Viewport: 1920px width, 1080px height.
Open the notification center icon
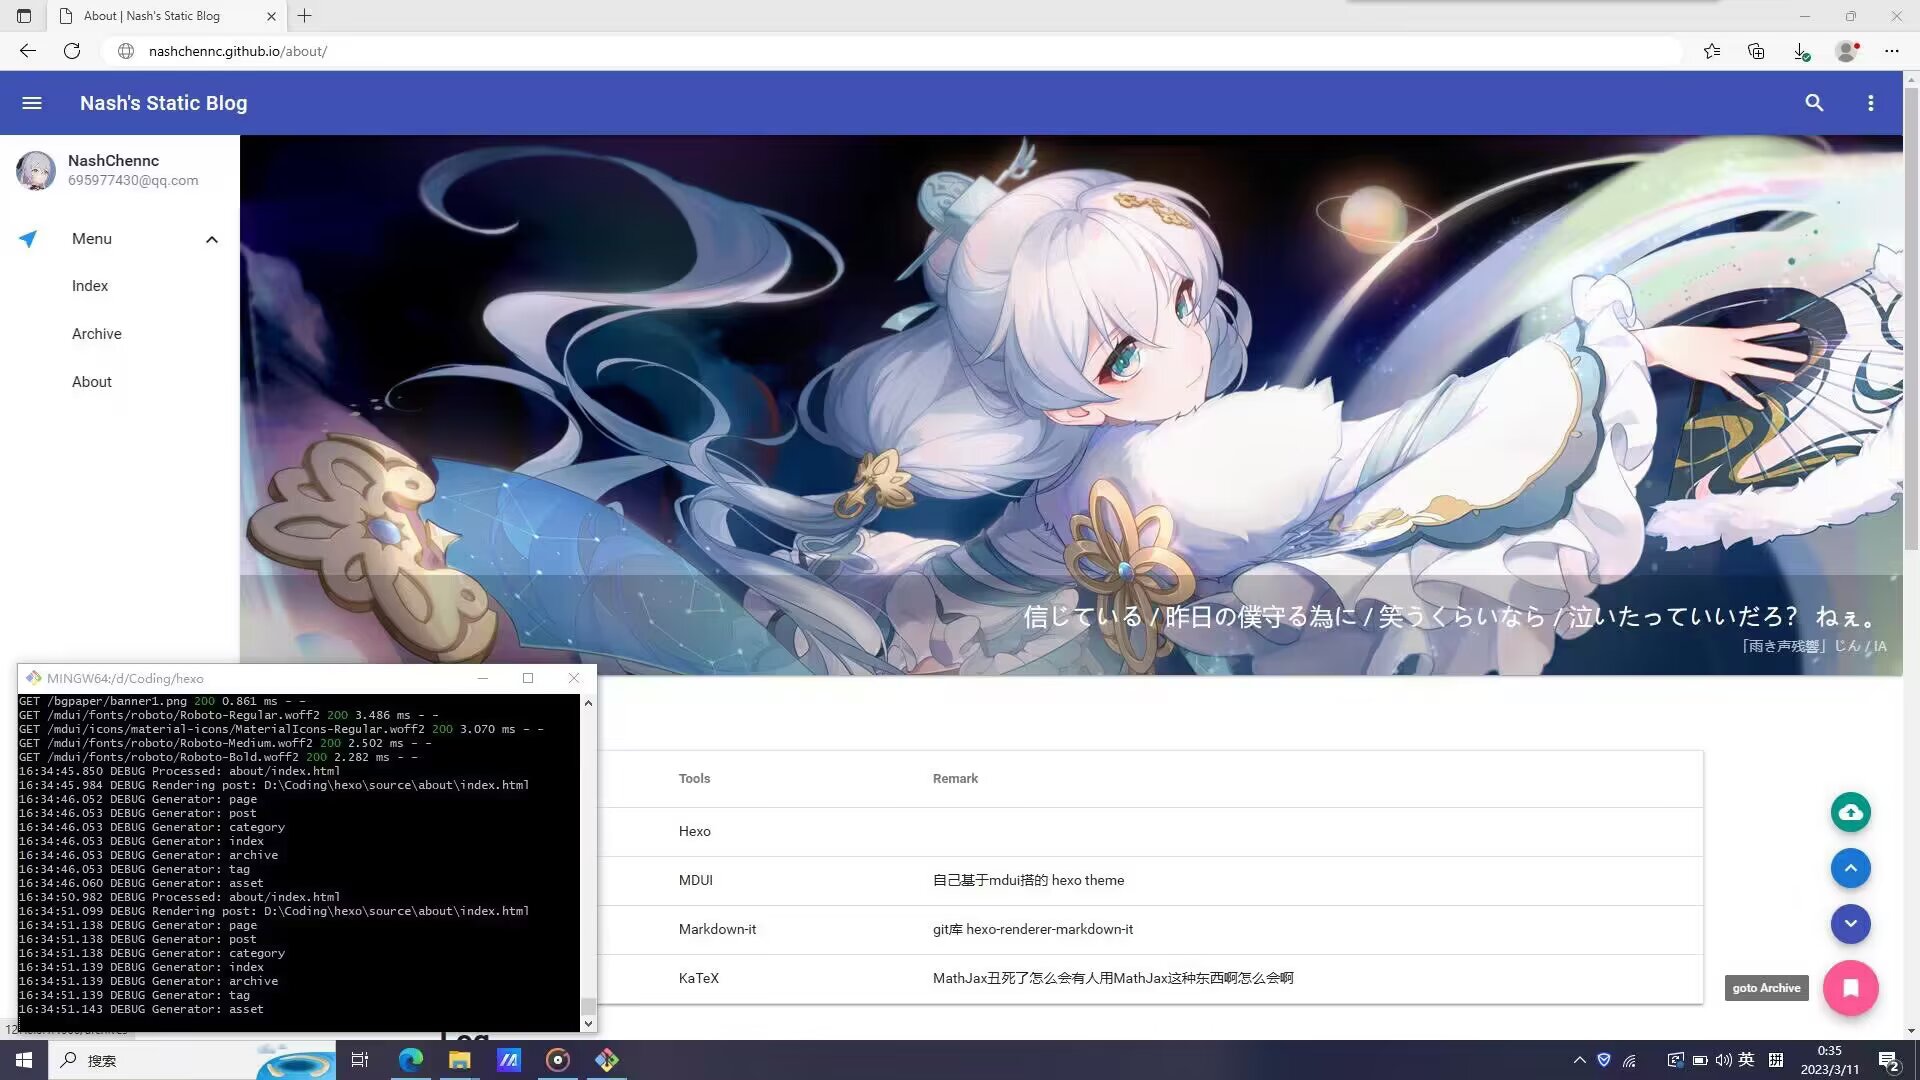[x=1889, y=1061]
